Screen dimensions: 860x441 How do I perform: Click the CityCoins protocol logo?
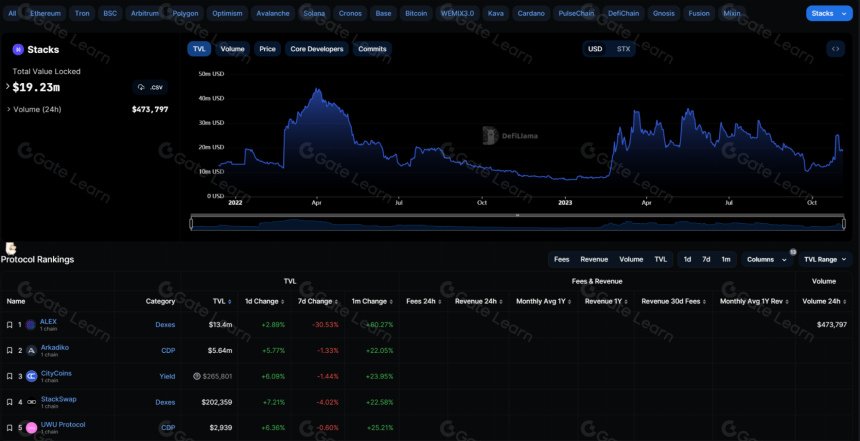31,376
